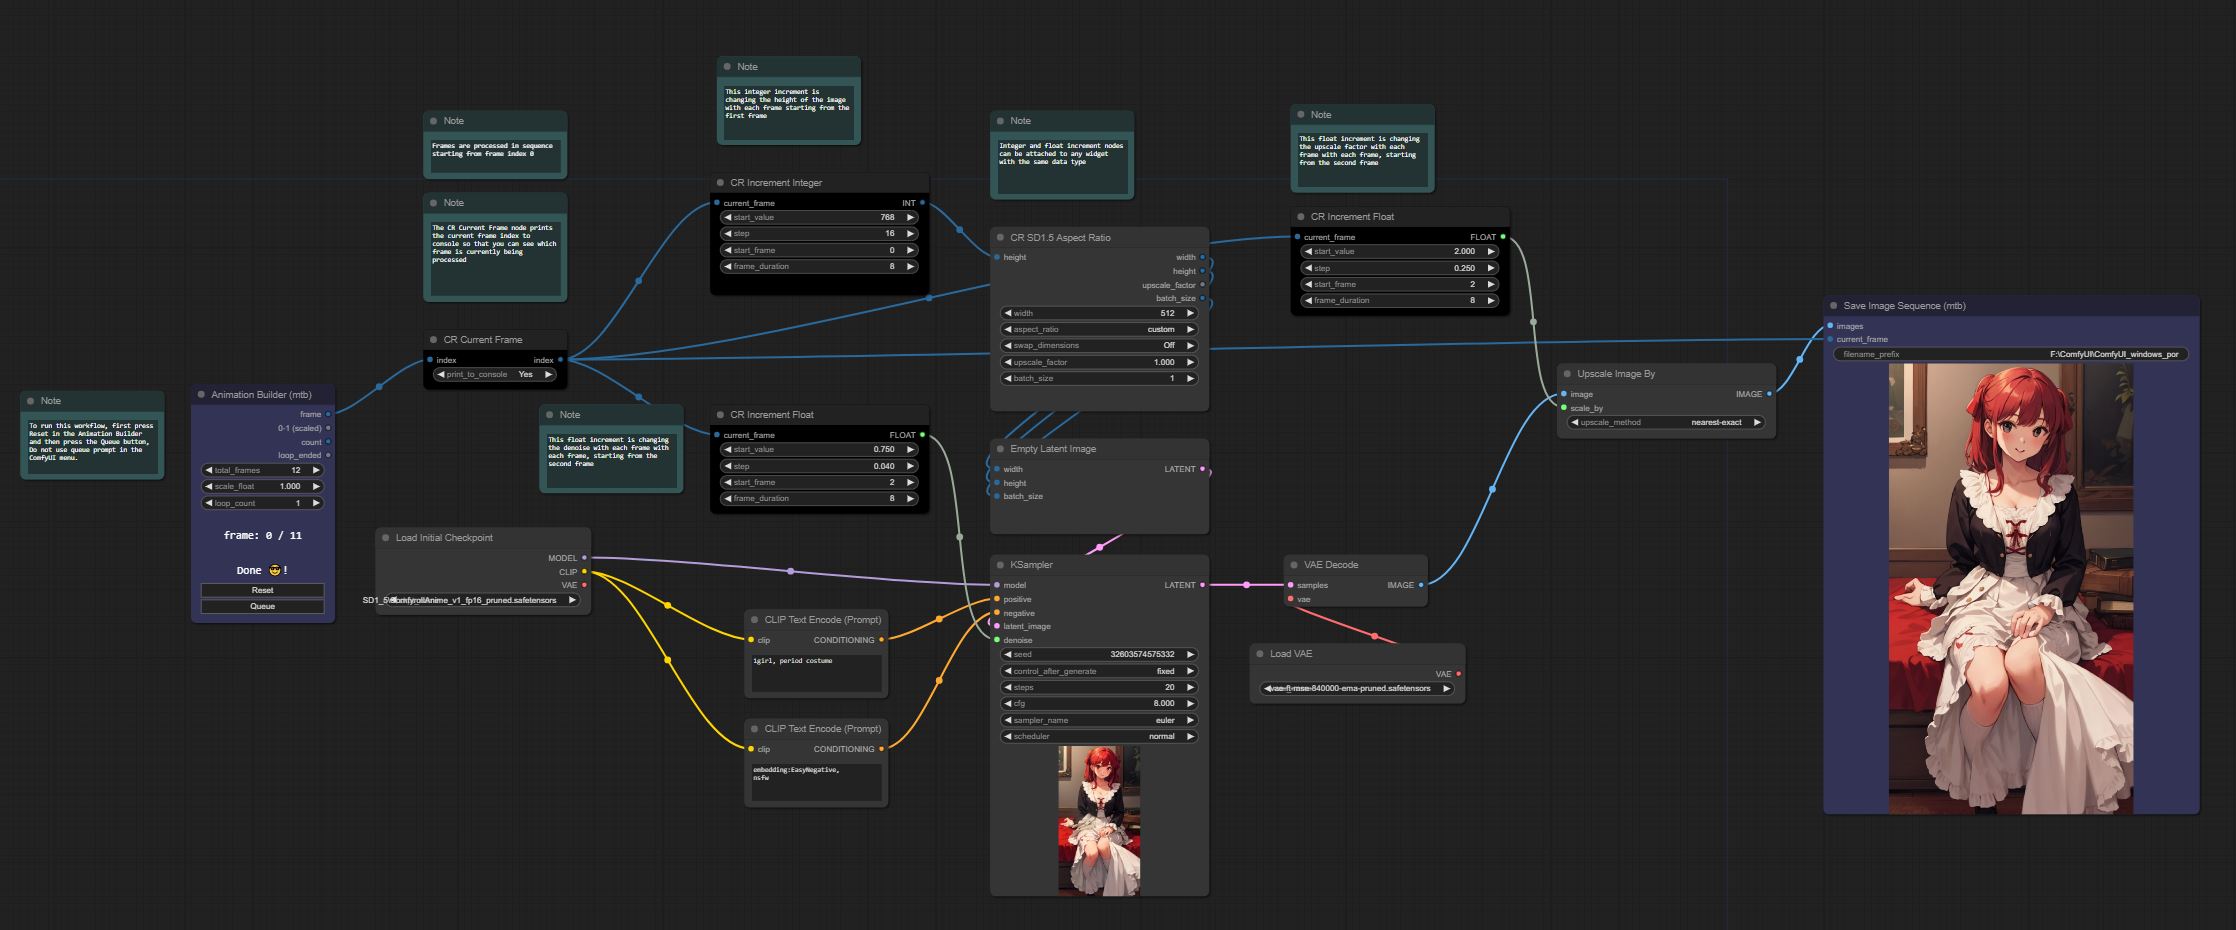Collapse the CR SD1.5 Aspect Ratio node dot
Viewport: 2236px width, 930px height.
click(x=1000, y=238)
